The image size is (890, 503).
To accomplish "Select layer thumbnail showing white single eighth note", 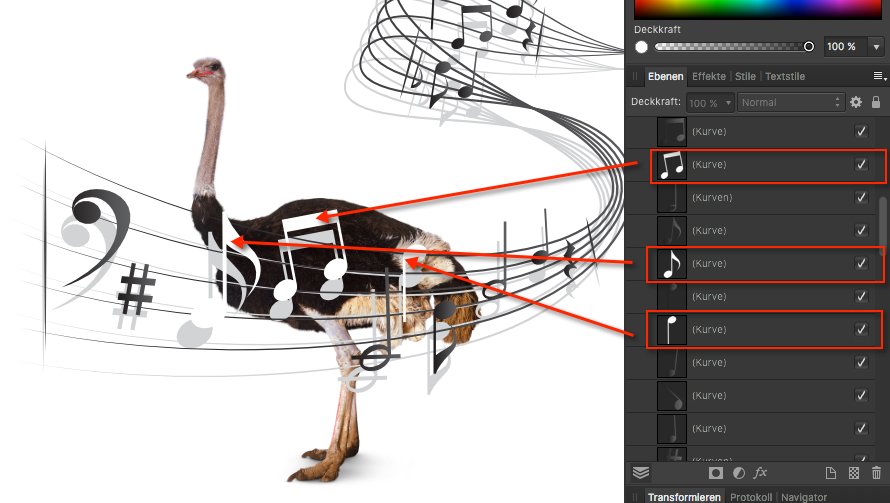I will tap(671, 263).
